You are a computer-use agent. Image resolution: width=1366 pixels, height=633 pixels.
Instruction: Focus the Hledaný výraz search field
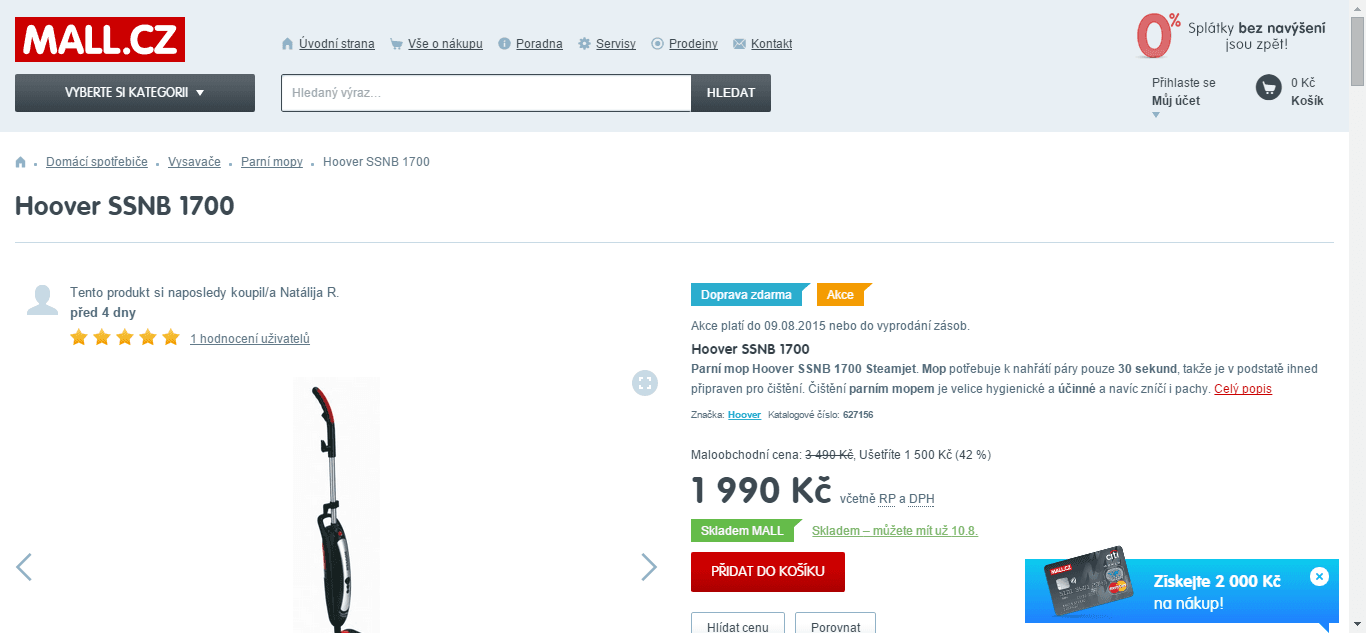[486, 93]
